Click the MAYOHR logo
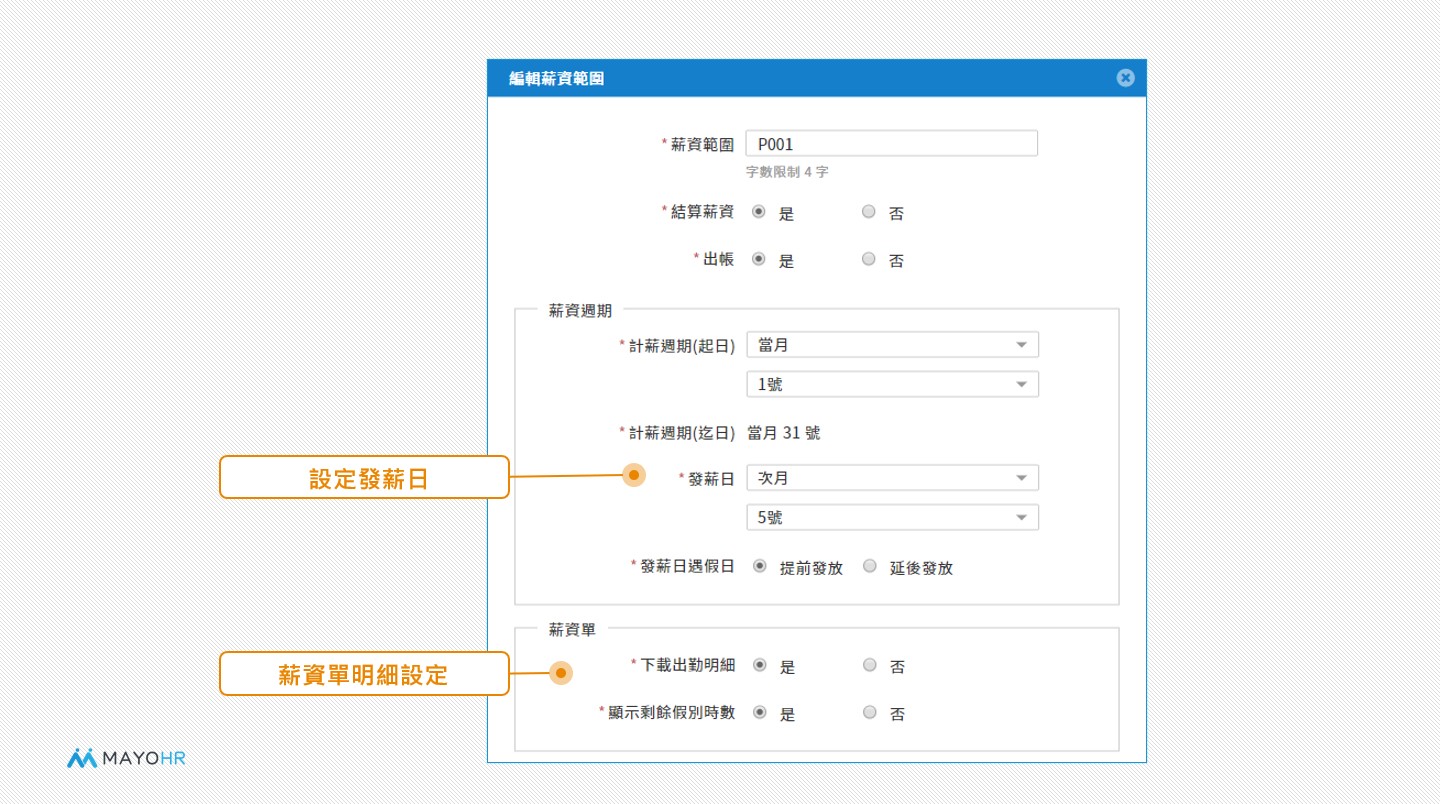This screenshot has height=804, width=1440. coord(127,758)
